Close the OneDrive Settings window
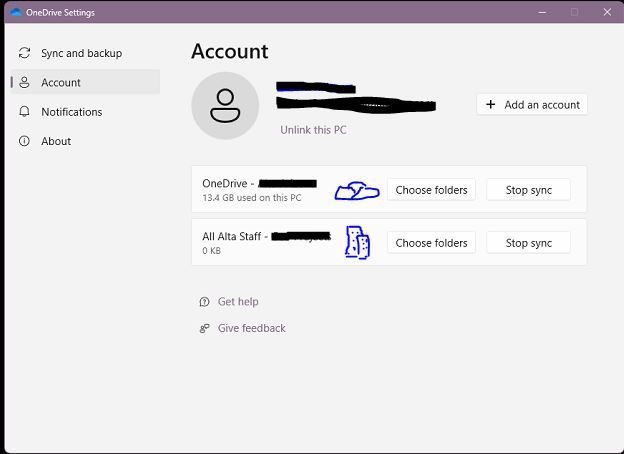624x454 pixels. [x=607, y=12]
